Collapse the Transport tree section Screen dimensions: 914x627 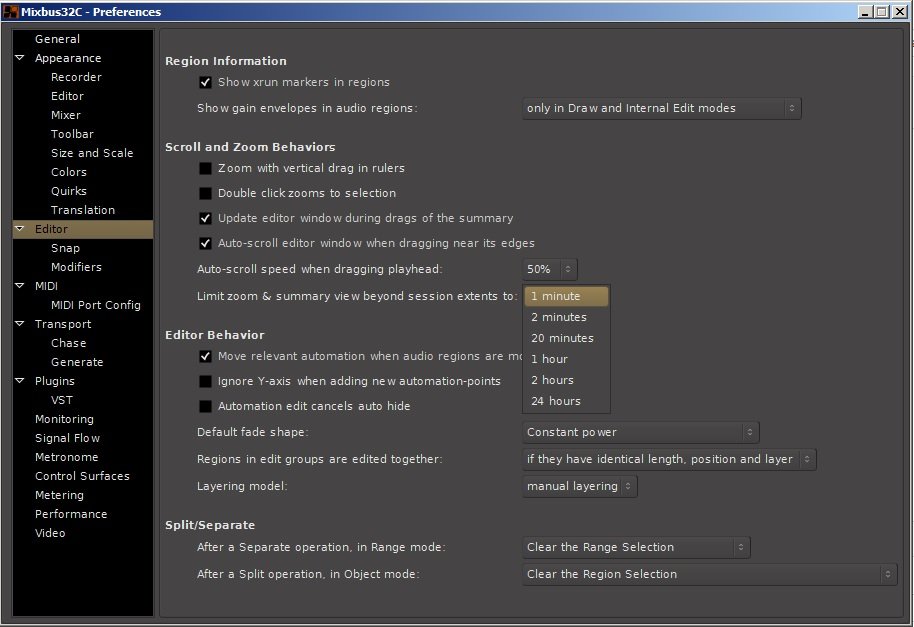[20, 323]
